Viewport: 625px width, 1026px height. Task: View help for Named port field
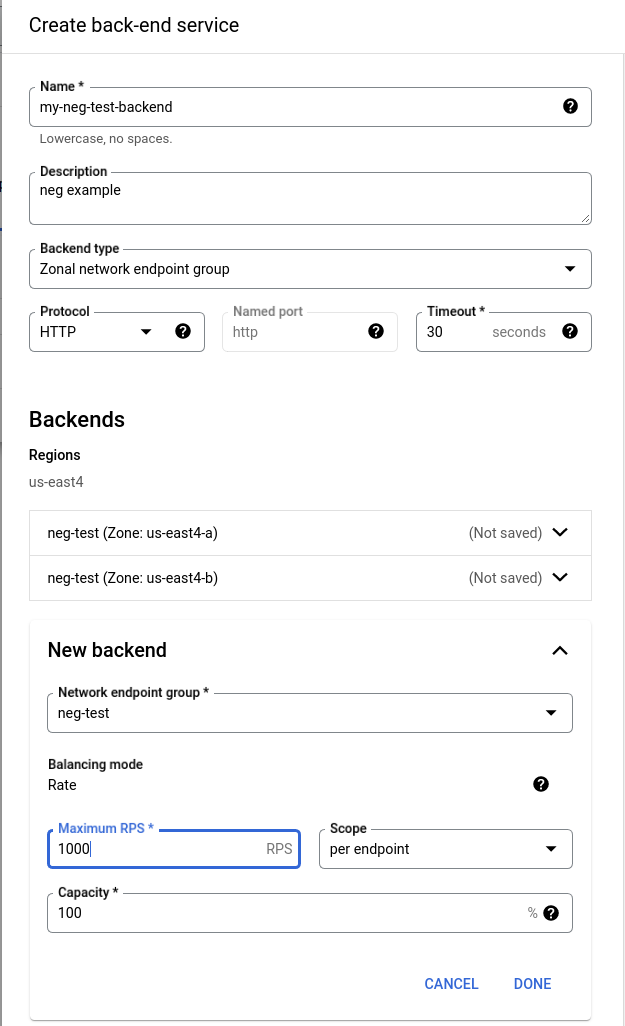click(375, 331)
